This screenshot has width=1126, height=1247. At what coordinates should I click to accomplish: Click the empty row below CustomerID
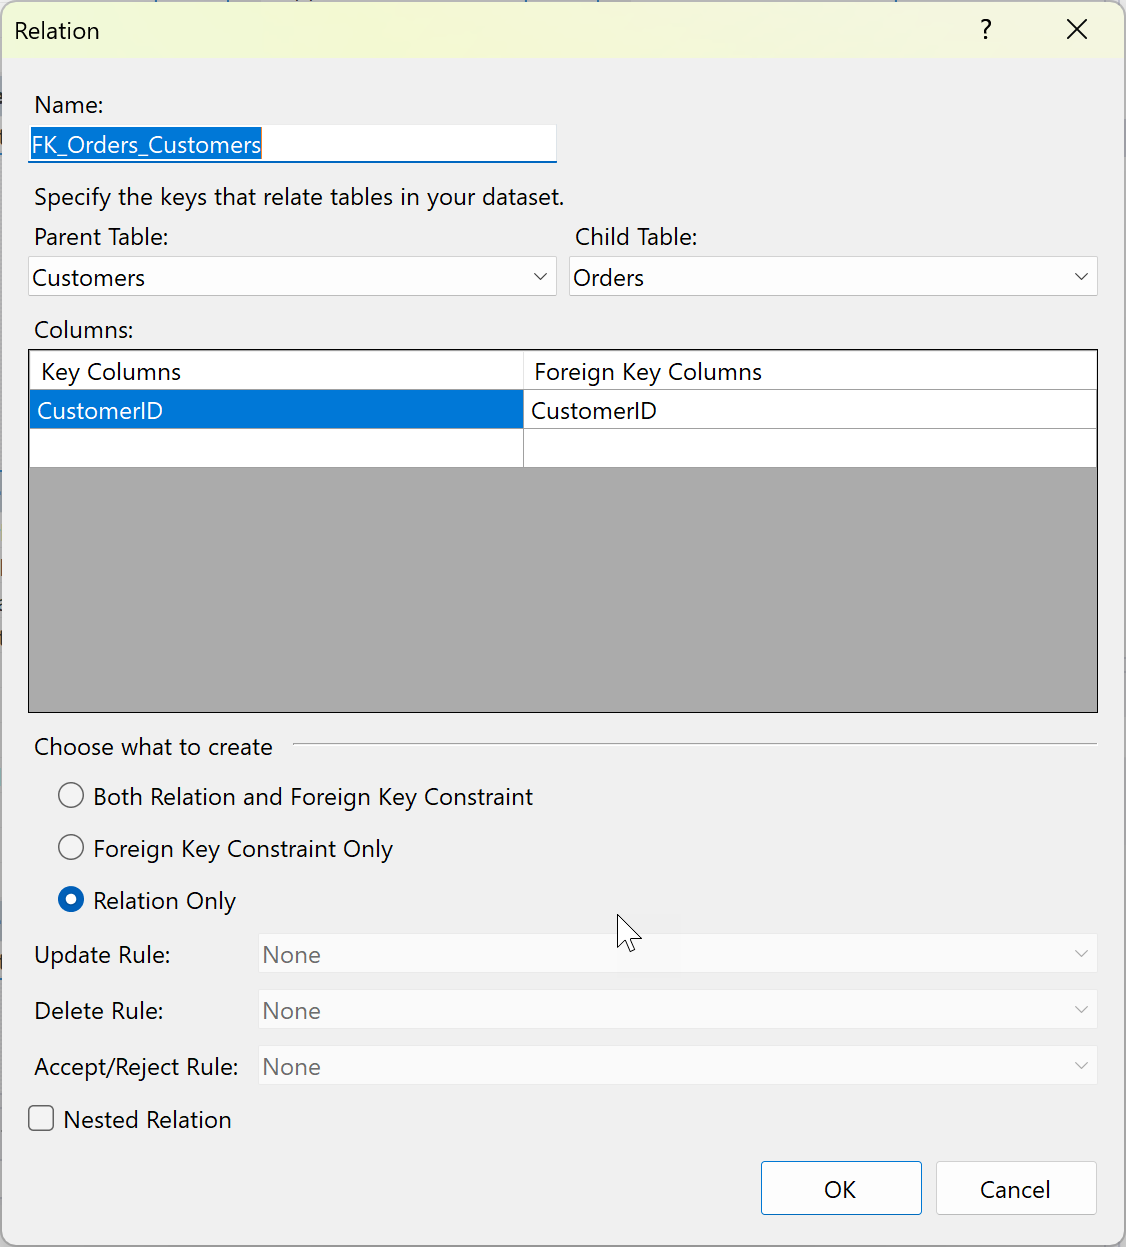(x=276, y=448)
